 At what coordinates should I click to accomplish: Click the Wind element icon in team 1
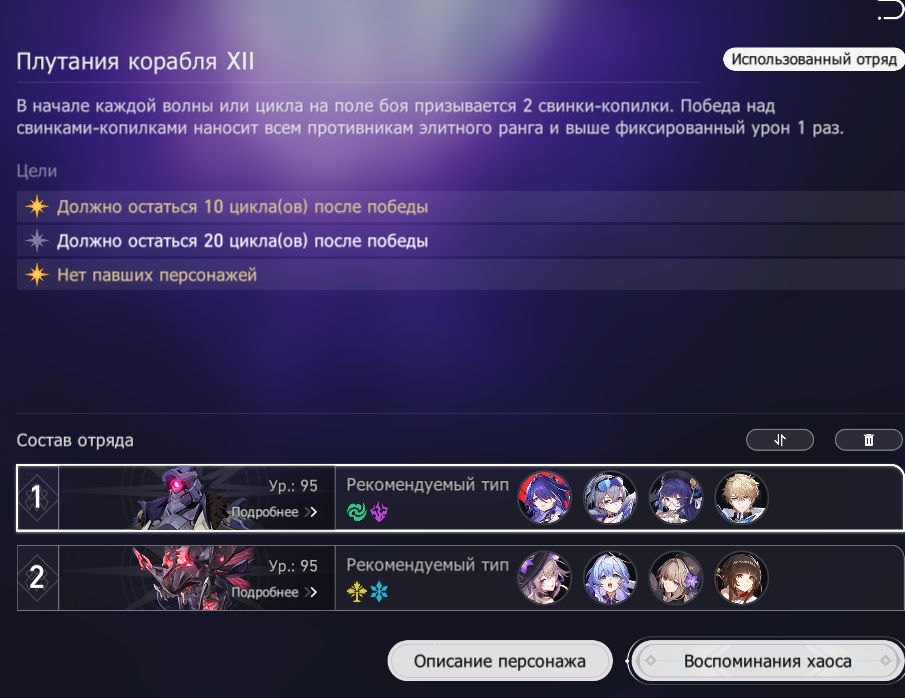pyautogui.click(x=357, y=512)
